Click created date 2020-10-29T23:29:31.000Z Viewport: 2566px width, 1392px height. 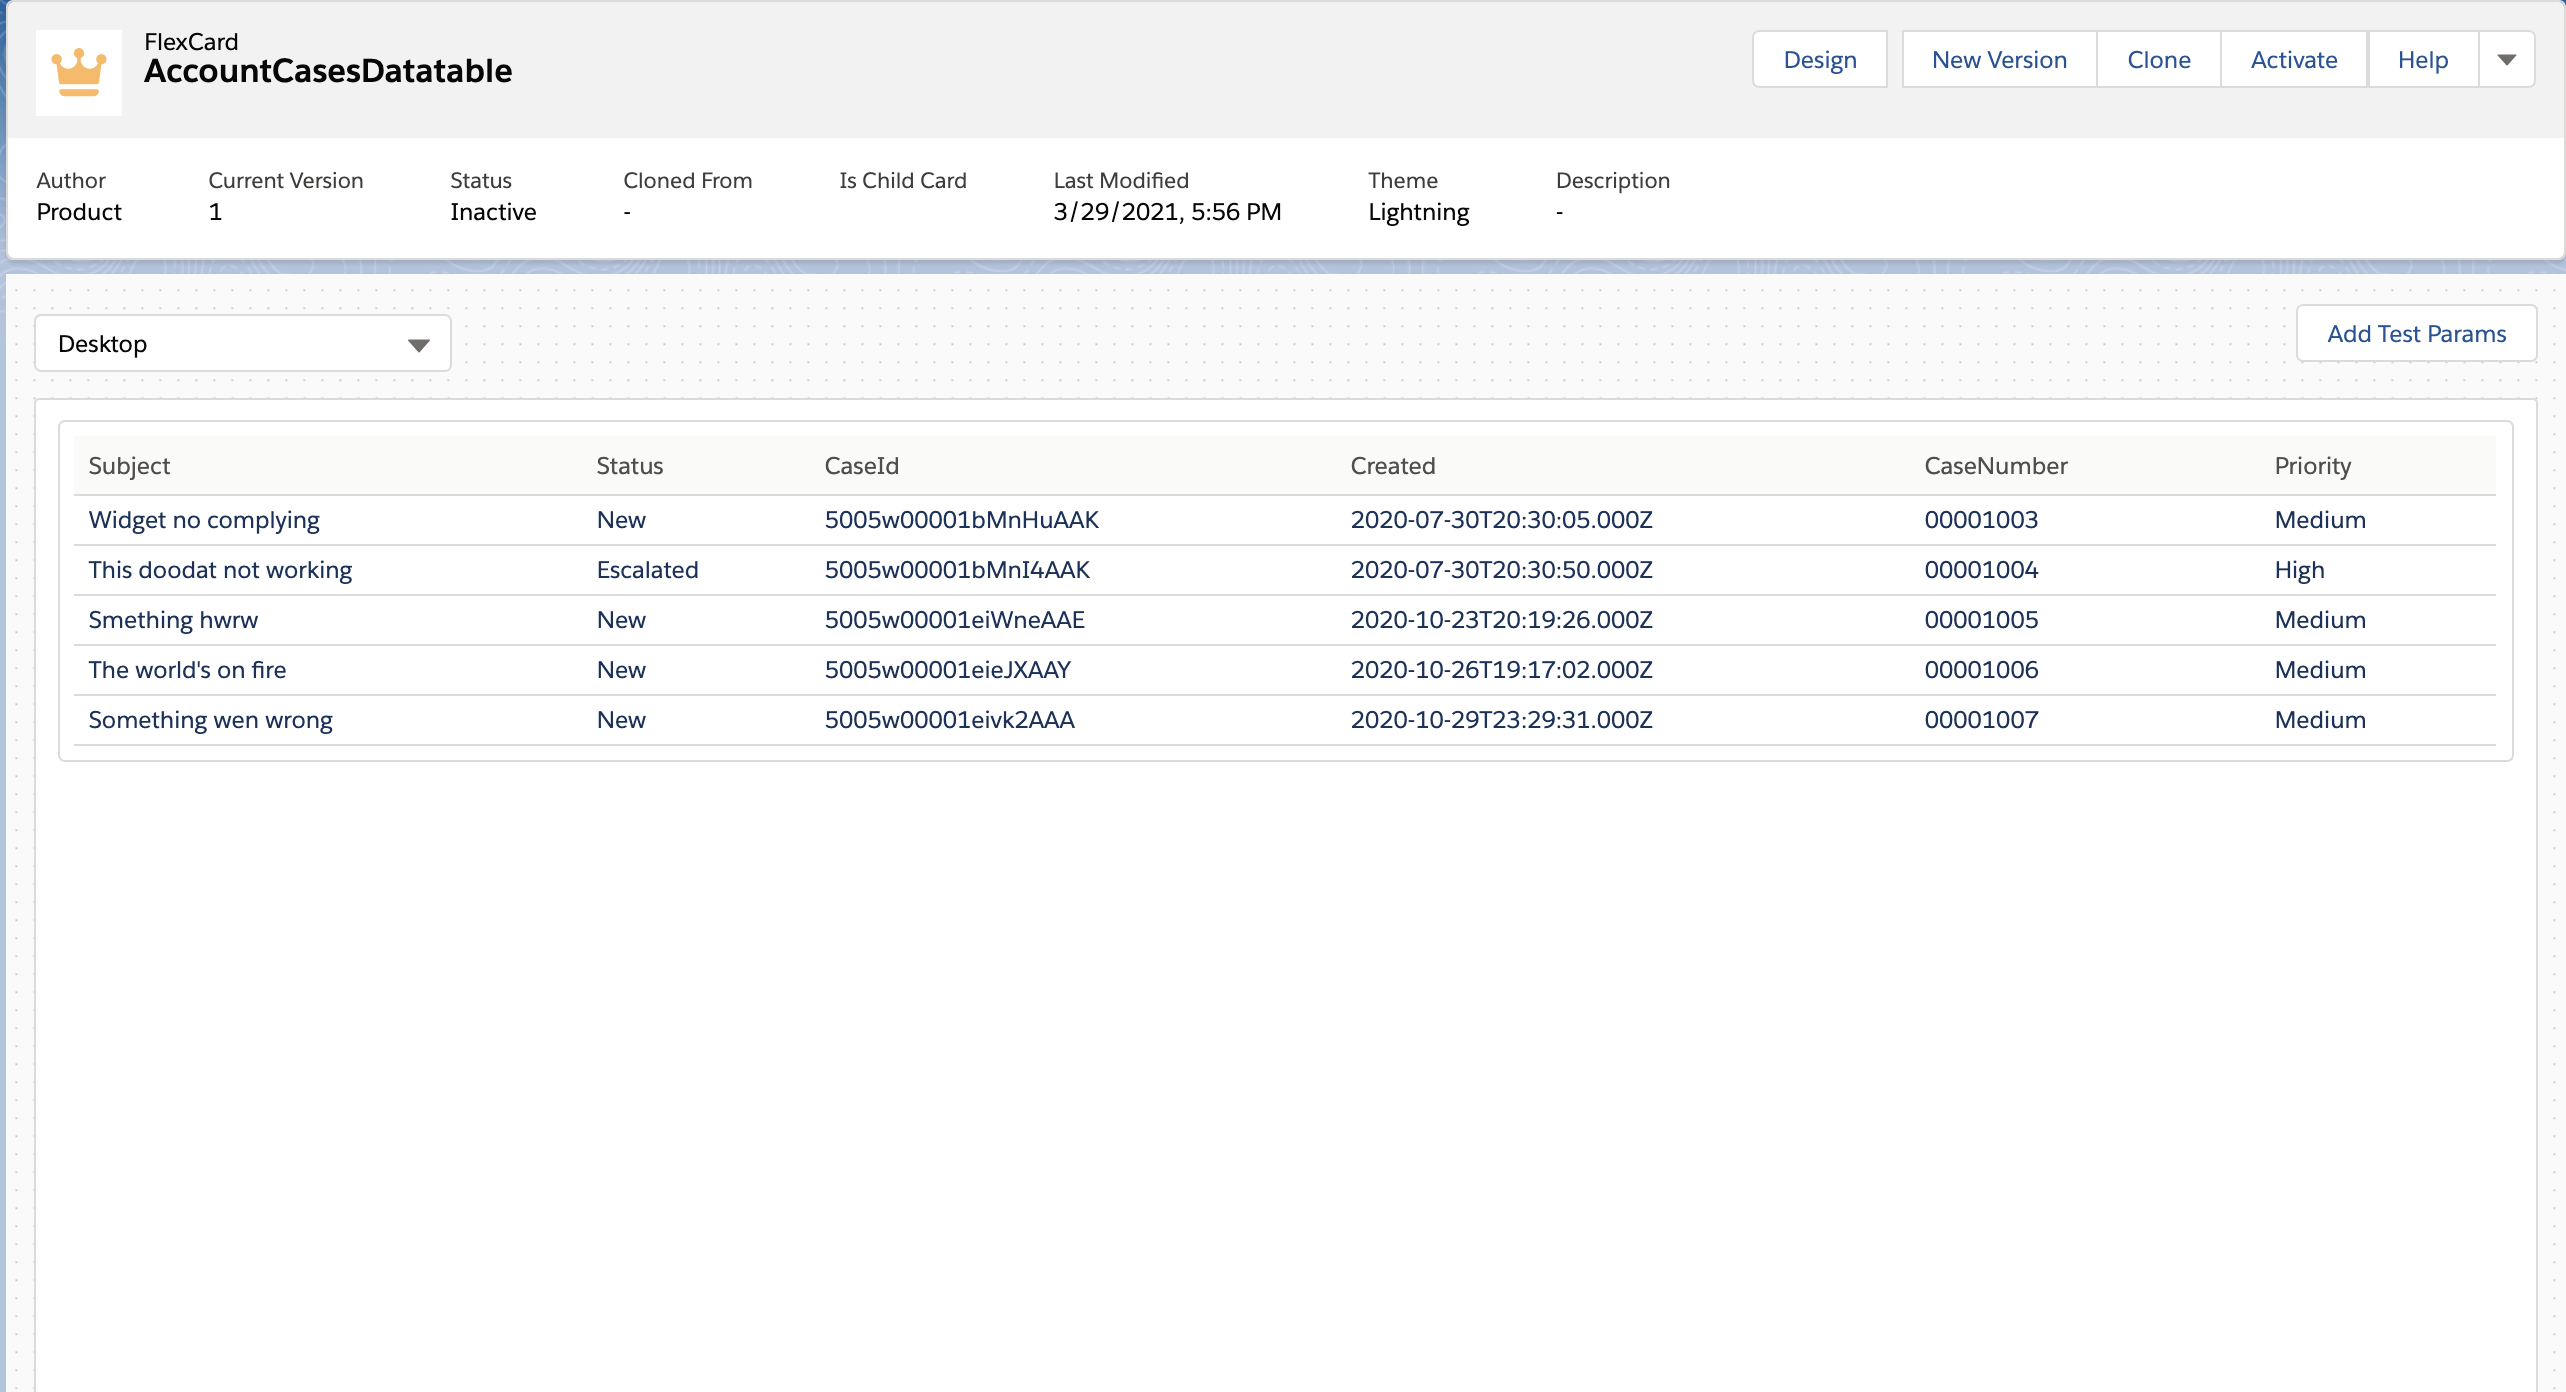pos(1501,720)
